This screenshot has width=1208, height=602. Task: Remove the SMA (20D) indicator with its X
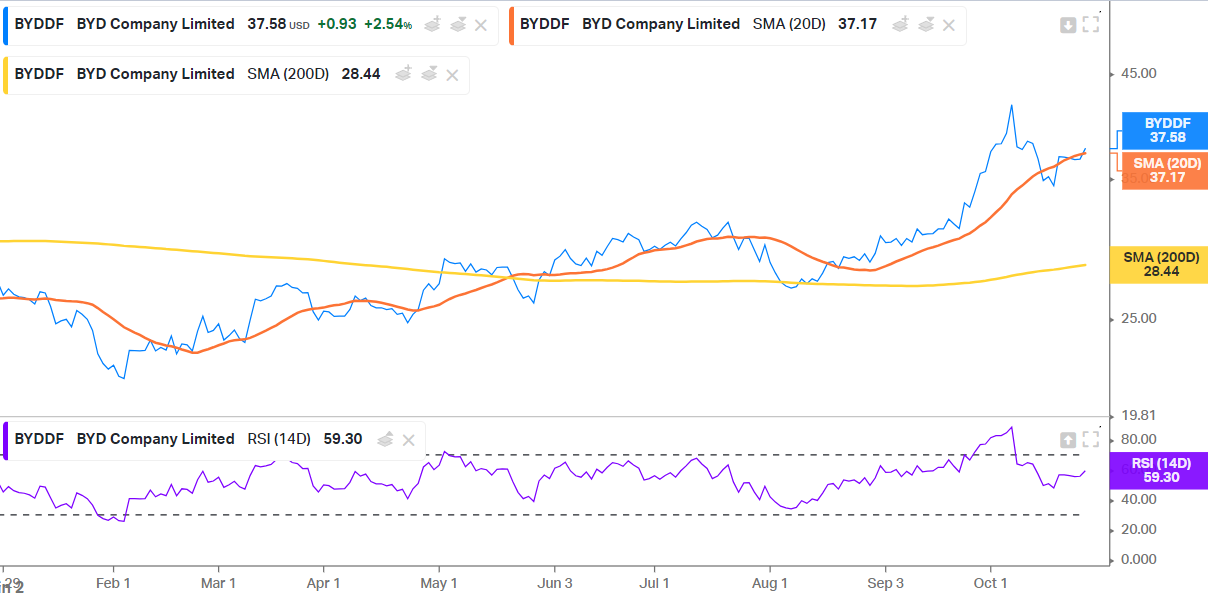[x=949, y=24]
